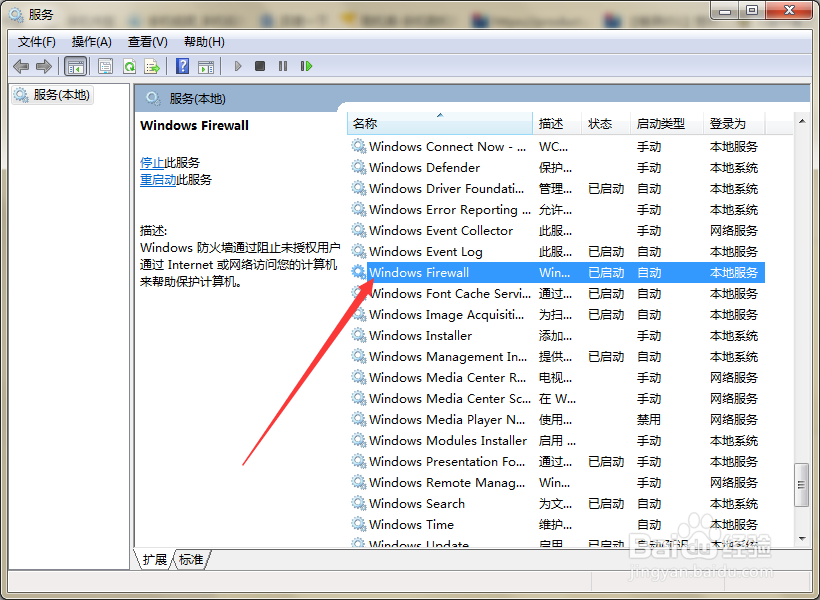
Task: Click gear icon of Windows Connect Now row
Action: [359, 146]
